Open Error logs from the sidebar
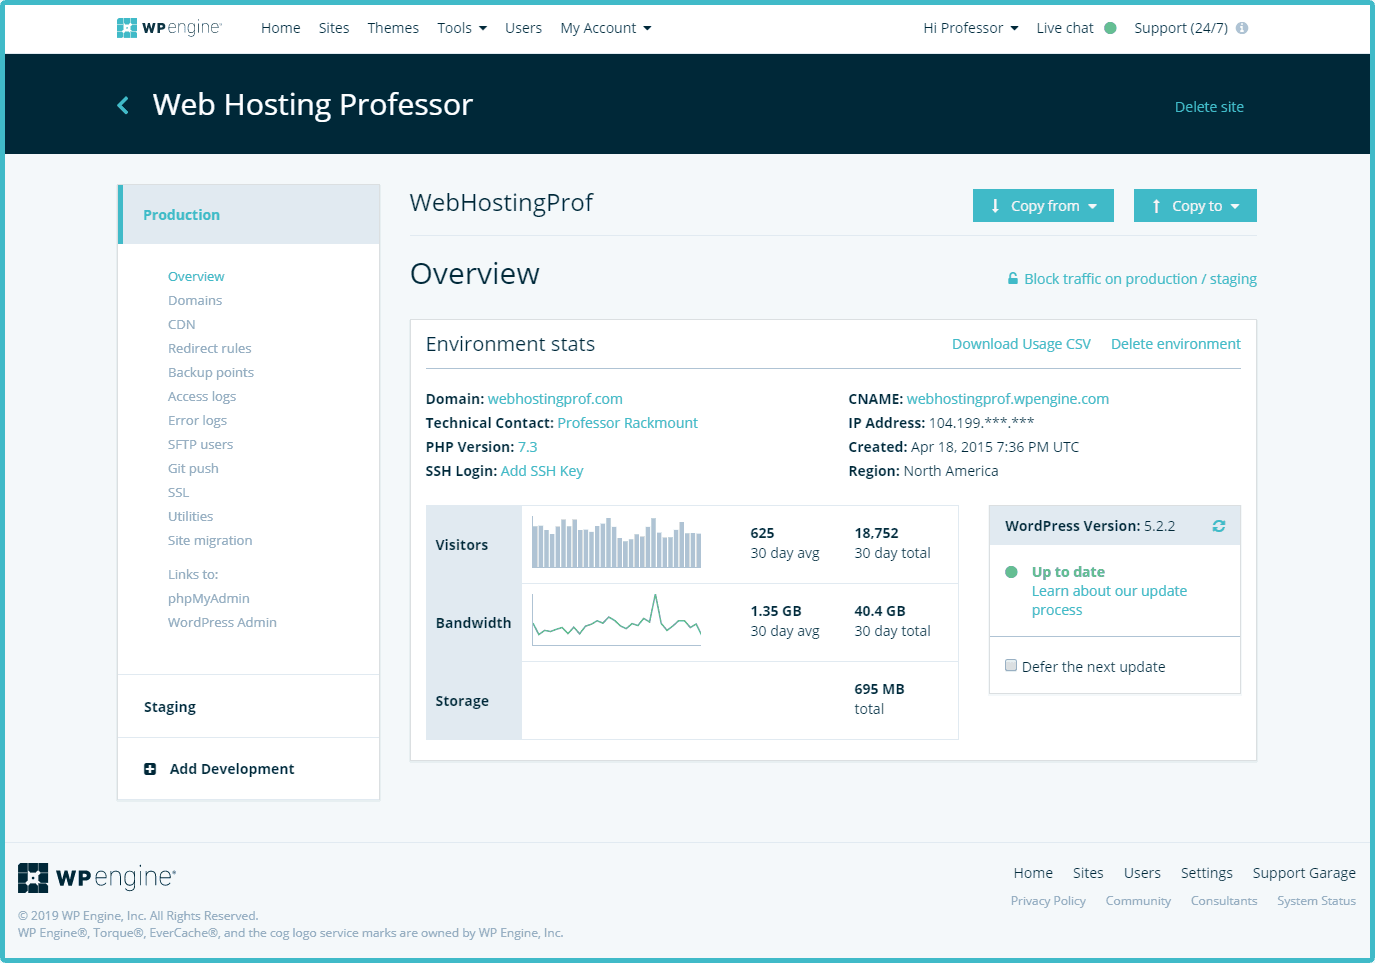 197,420
